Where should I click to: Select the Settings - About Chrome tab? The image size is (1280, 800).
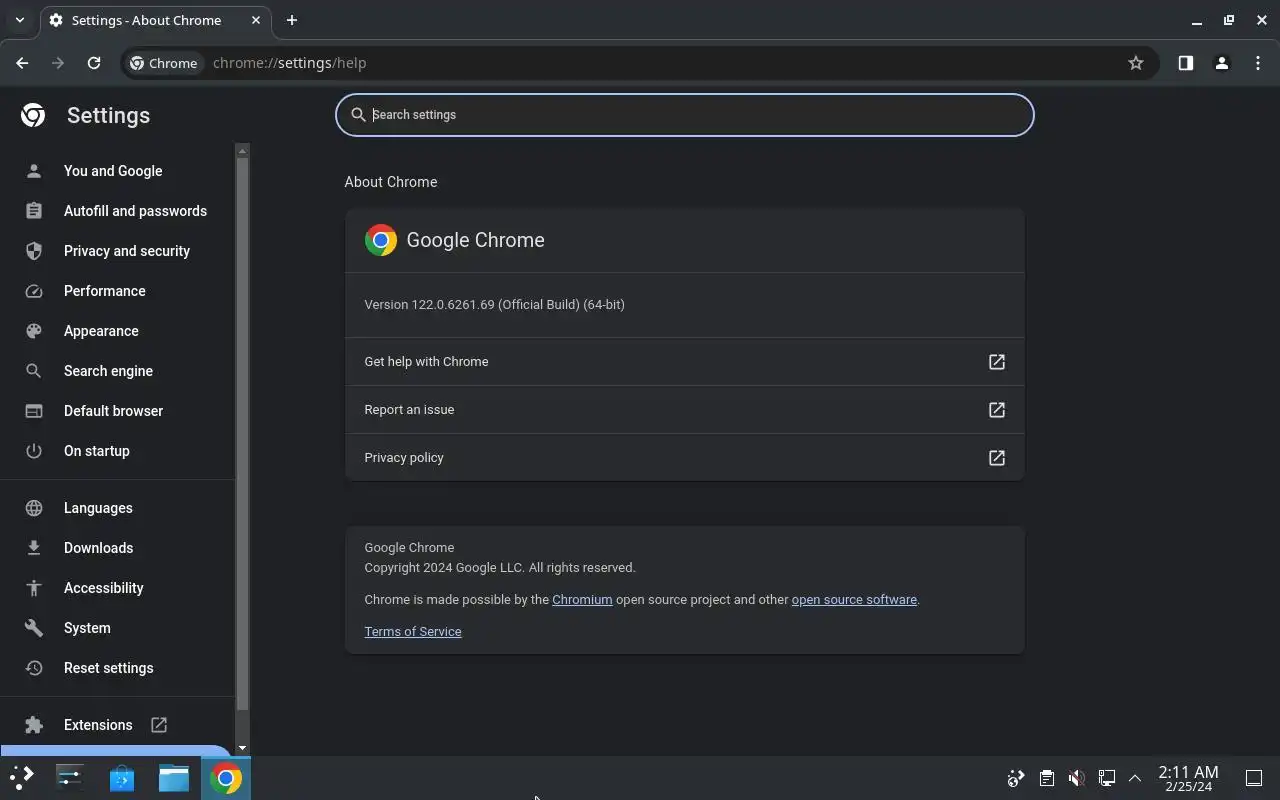(x=155, y=20)
